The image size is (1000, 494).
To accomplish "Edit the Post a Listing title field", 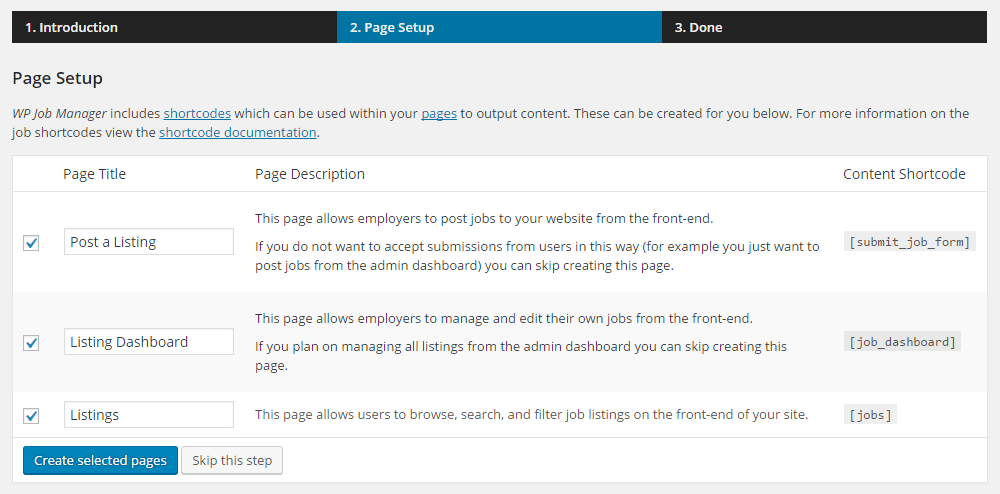I will coord(148,242).
